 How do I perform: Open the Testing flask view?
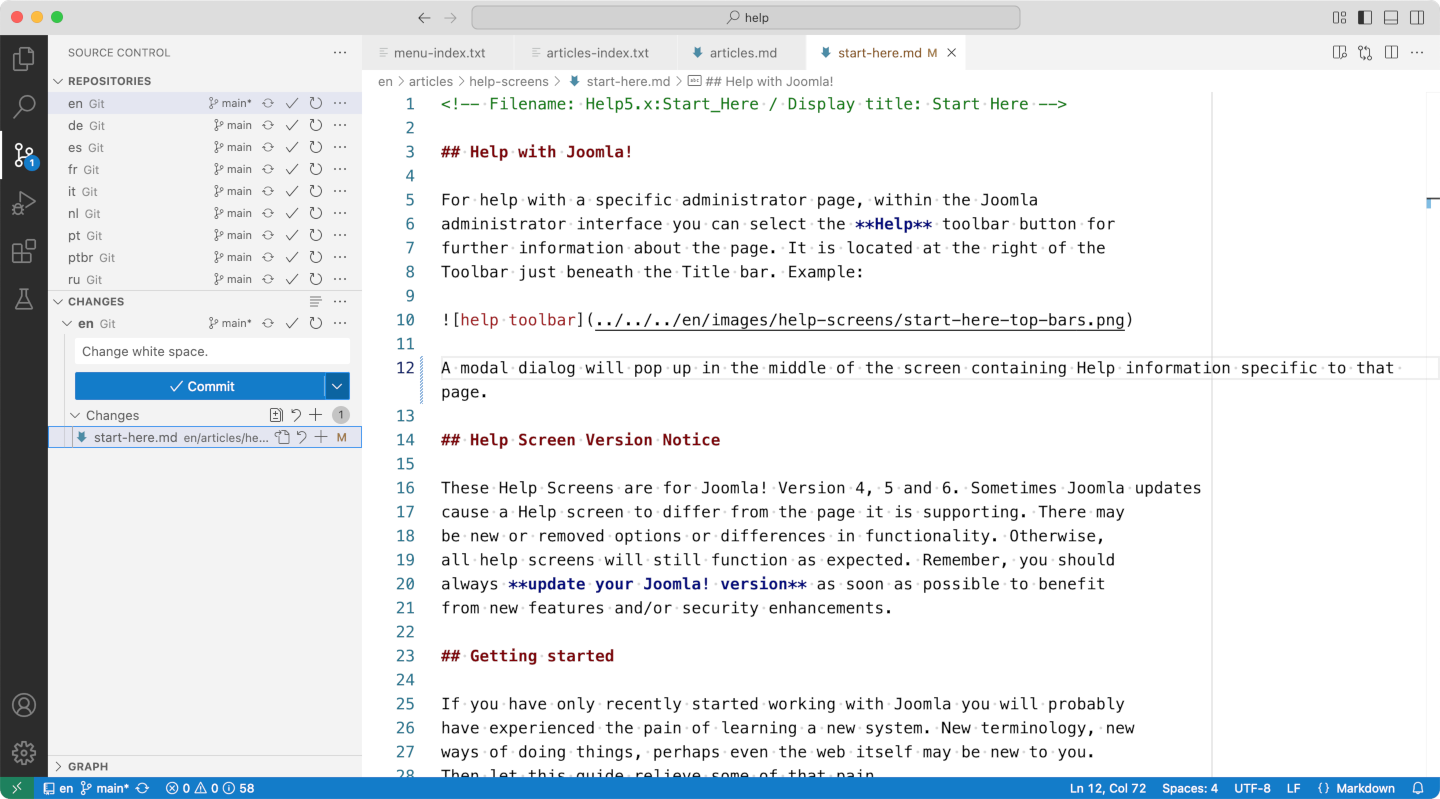click(x=24, y=299)
